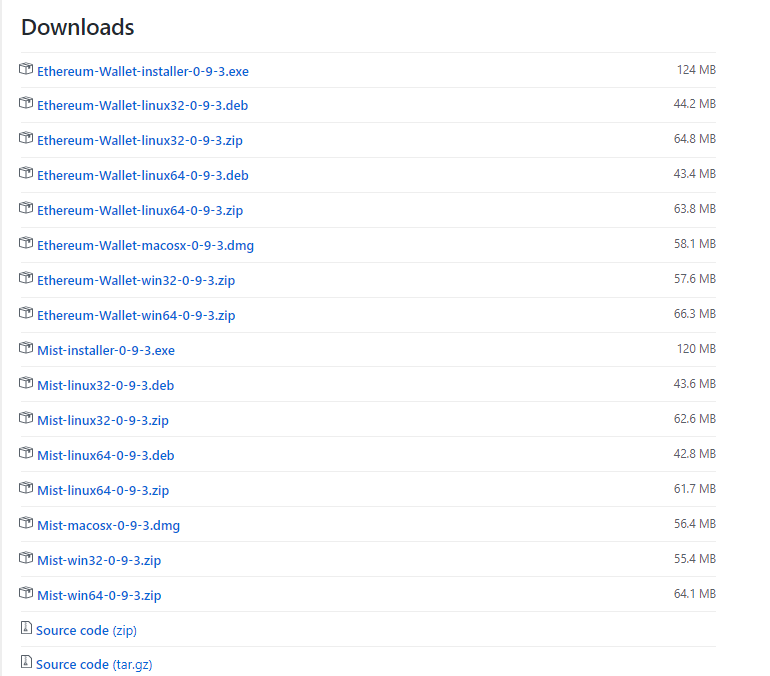Click the 55.4 MB file size

click(695, 559)
